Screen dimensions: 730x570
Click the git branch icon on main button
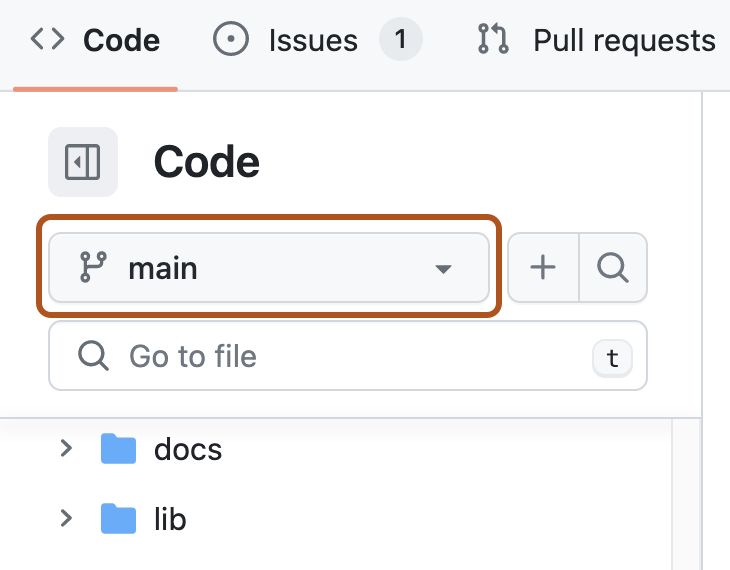[x=93, y=267]
